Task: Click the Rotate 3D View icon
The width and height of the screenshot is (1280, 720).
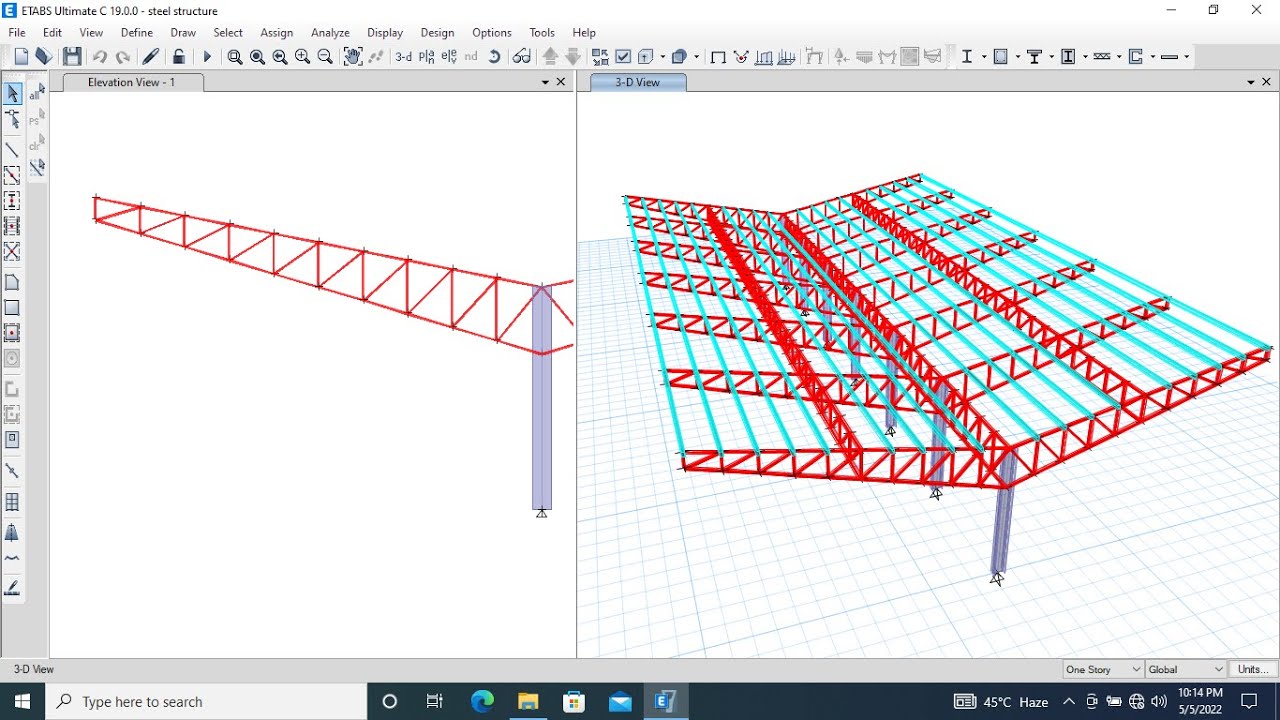Action: pyautogui.click(x=494, y=57)
